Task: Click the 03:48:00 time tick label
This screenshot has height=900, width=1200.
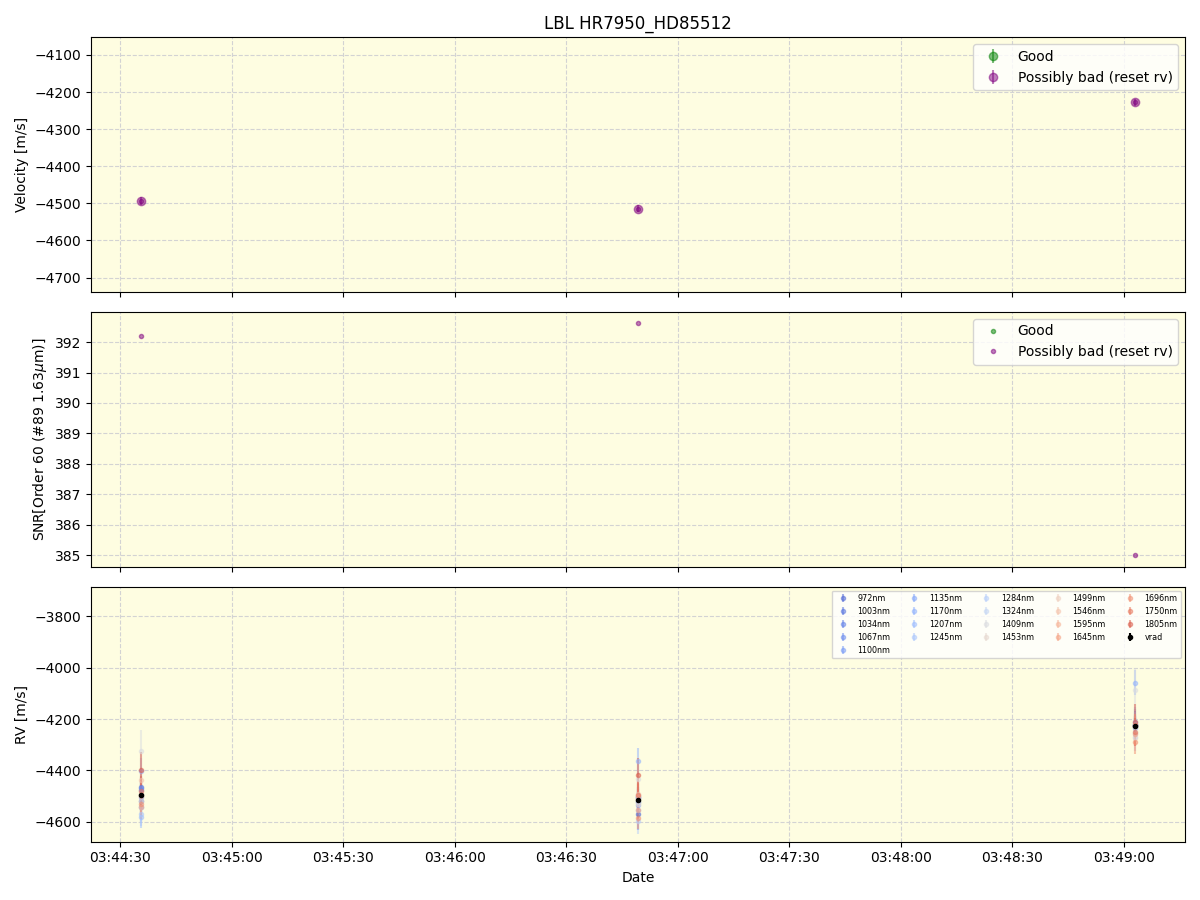Action: pyautogui.click(x=901, y=857)
